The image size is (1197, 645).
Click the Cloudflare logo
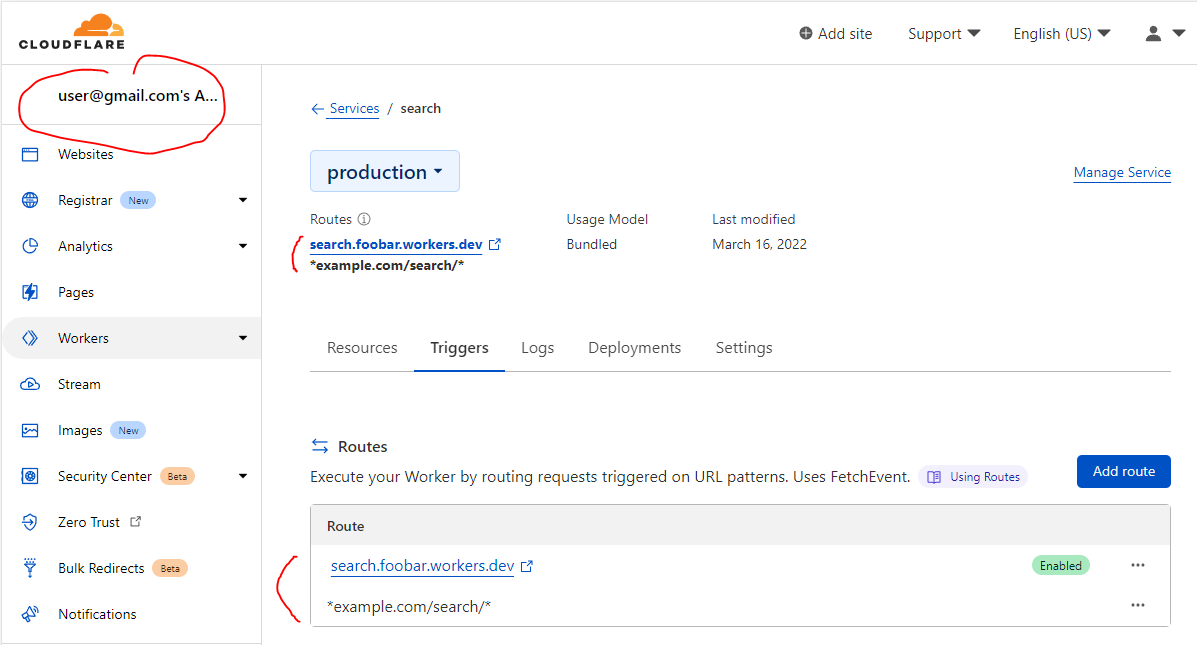pos(72,32)
